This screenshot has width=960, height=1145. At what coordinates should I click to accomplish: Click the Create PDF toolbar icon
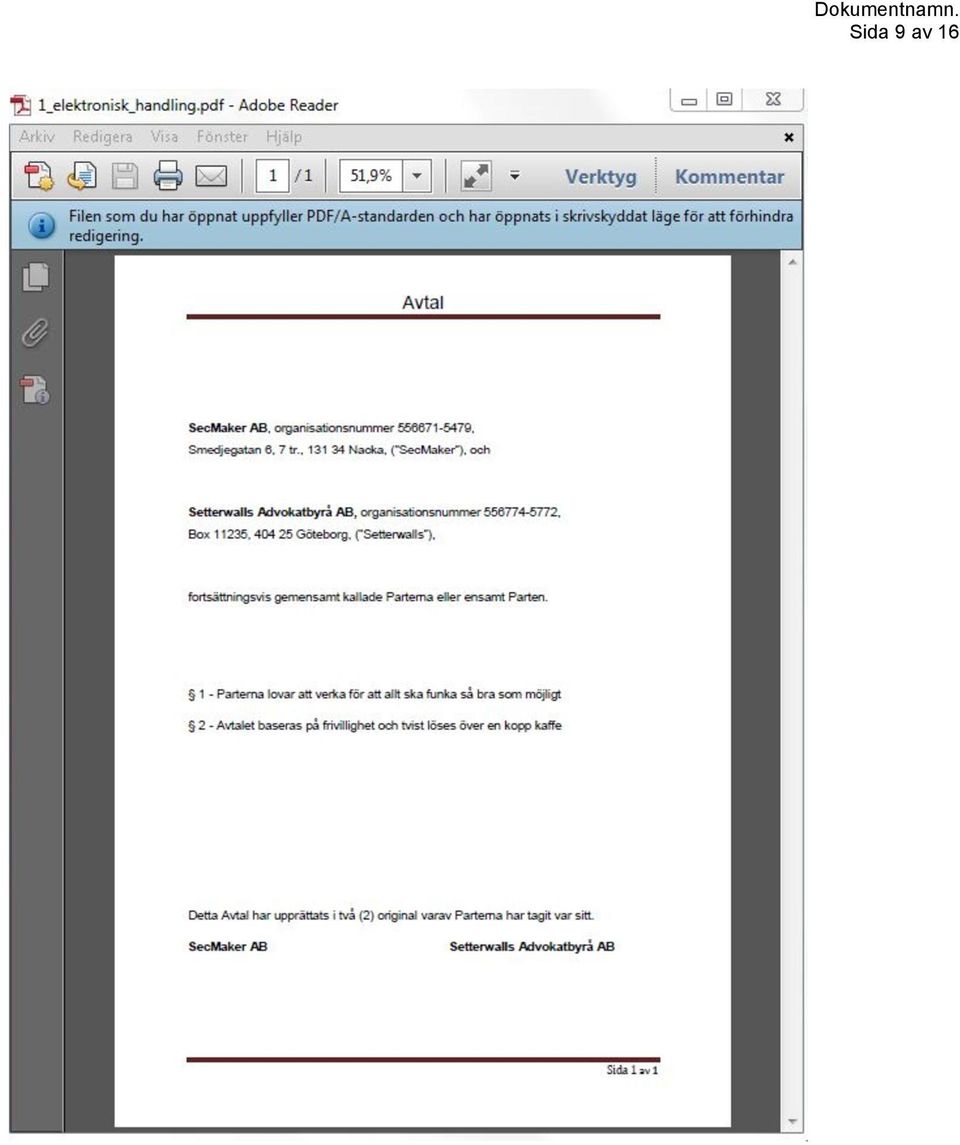38,176
